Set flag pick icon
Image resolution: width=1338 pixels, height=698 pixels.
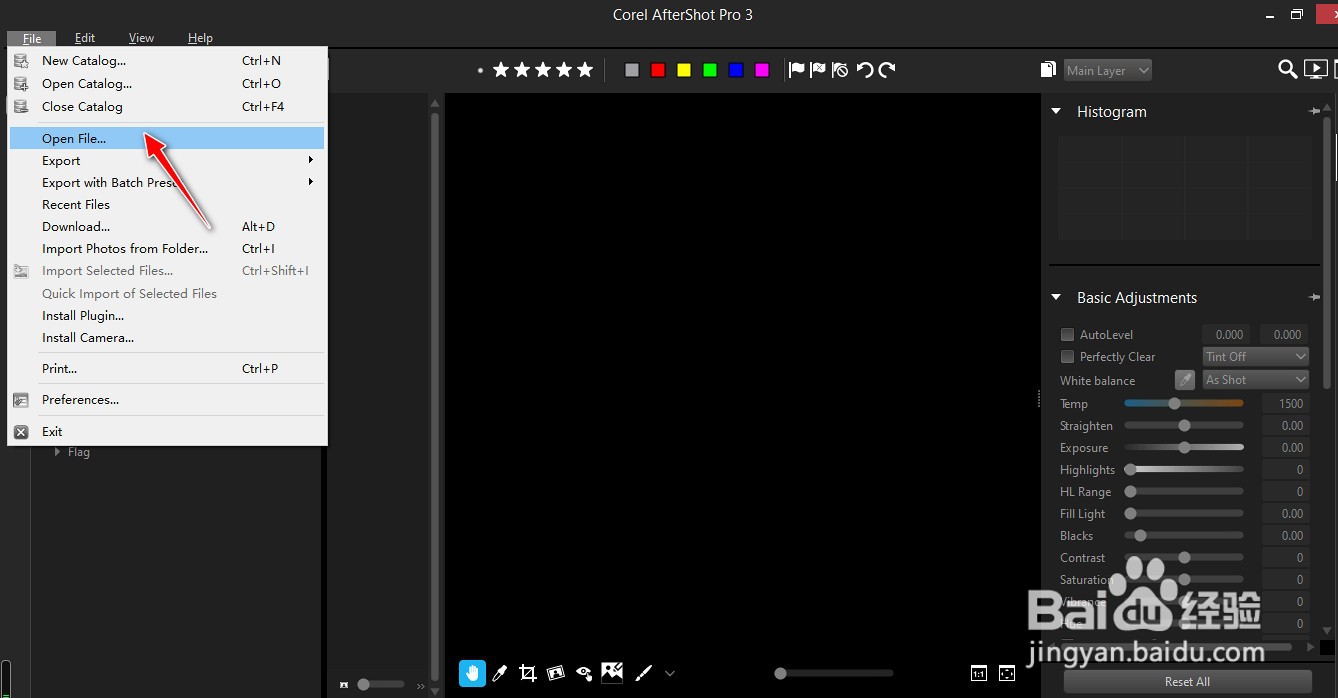[797, 70]
